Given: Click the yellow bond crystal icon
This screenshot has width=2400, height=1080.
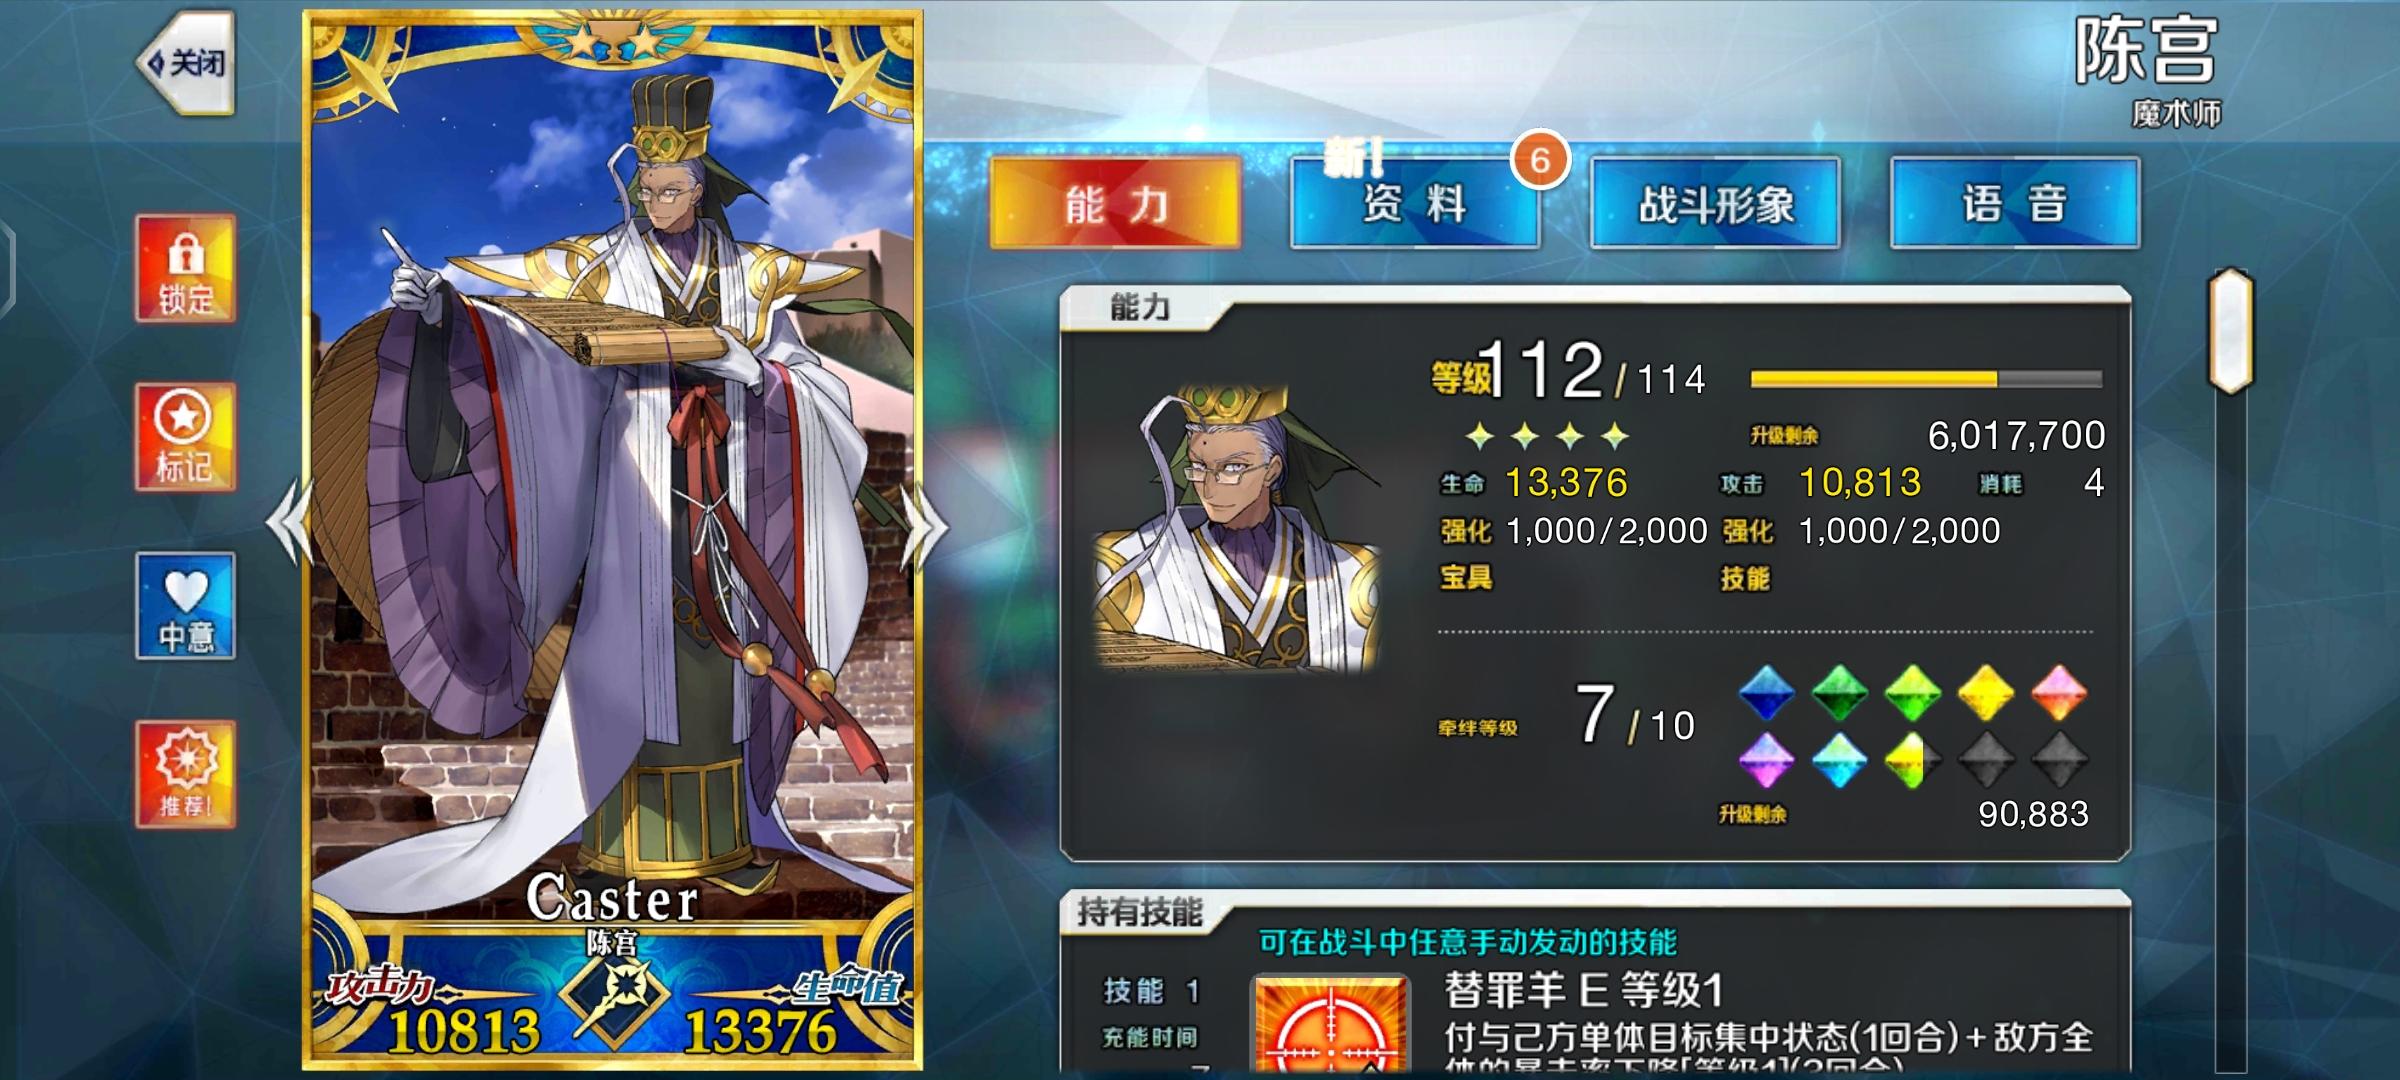Looking at the screenshot, I should (x=1986, y=692).
